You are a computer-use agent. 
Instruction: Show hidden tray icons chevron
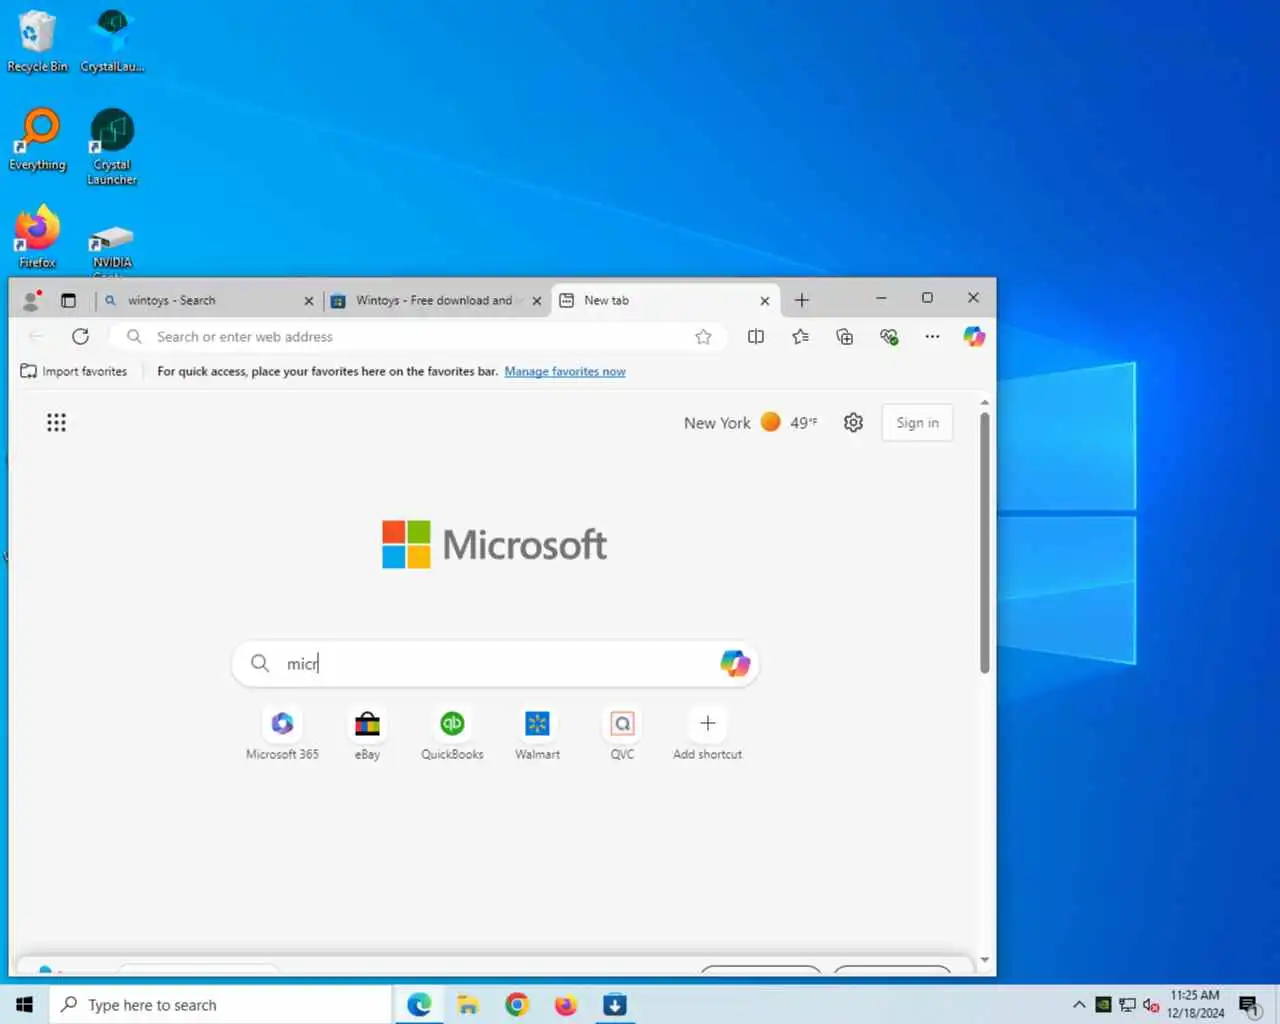[1079, 1005]
